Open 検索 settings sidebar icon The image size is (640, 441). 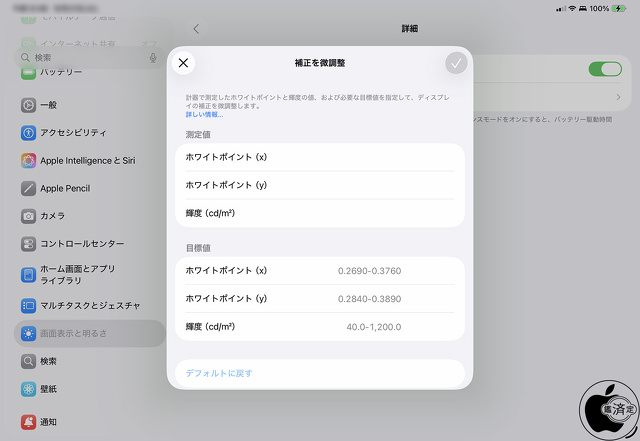[28, 361]
